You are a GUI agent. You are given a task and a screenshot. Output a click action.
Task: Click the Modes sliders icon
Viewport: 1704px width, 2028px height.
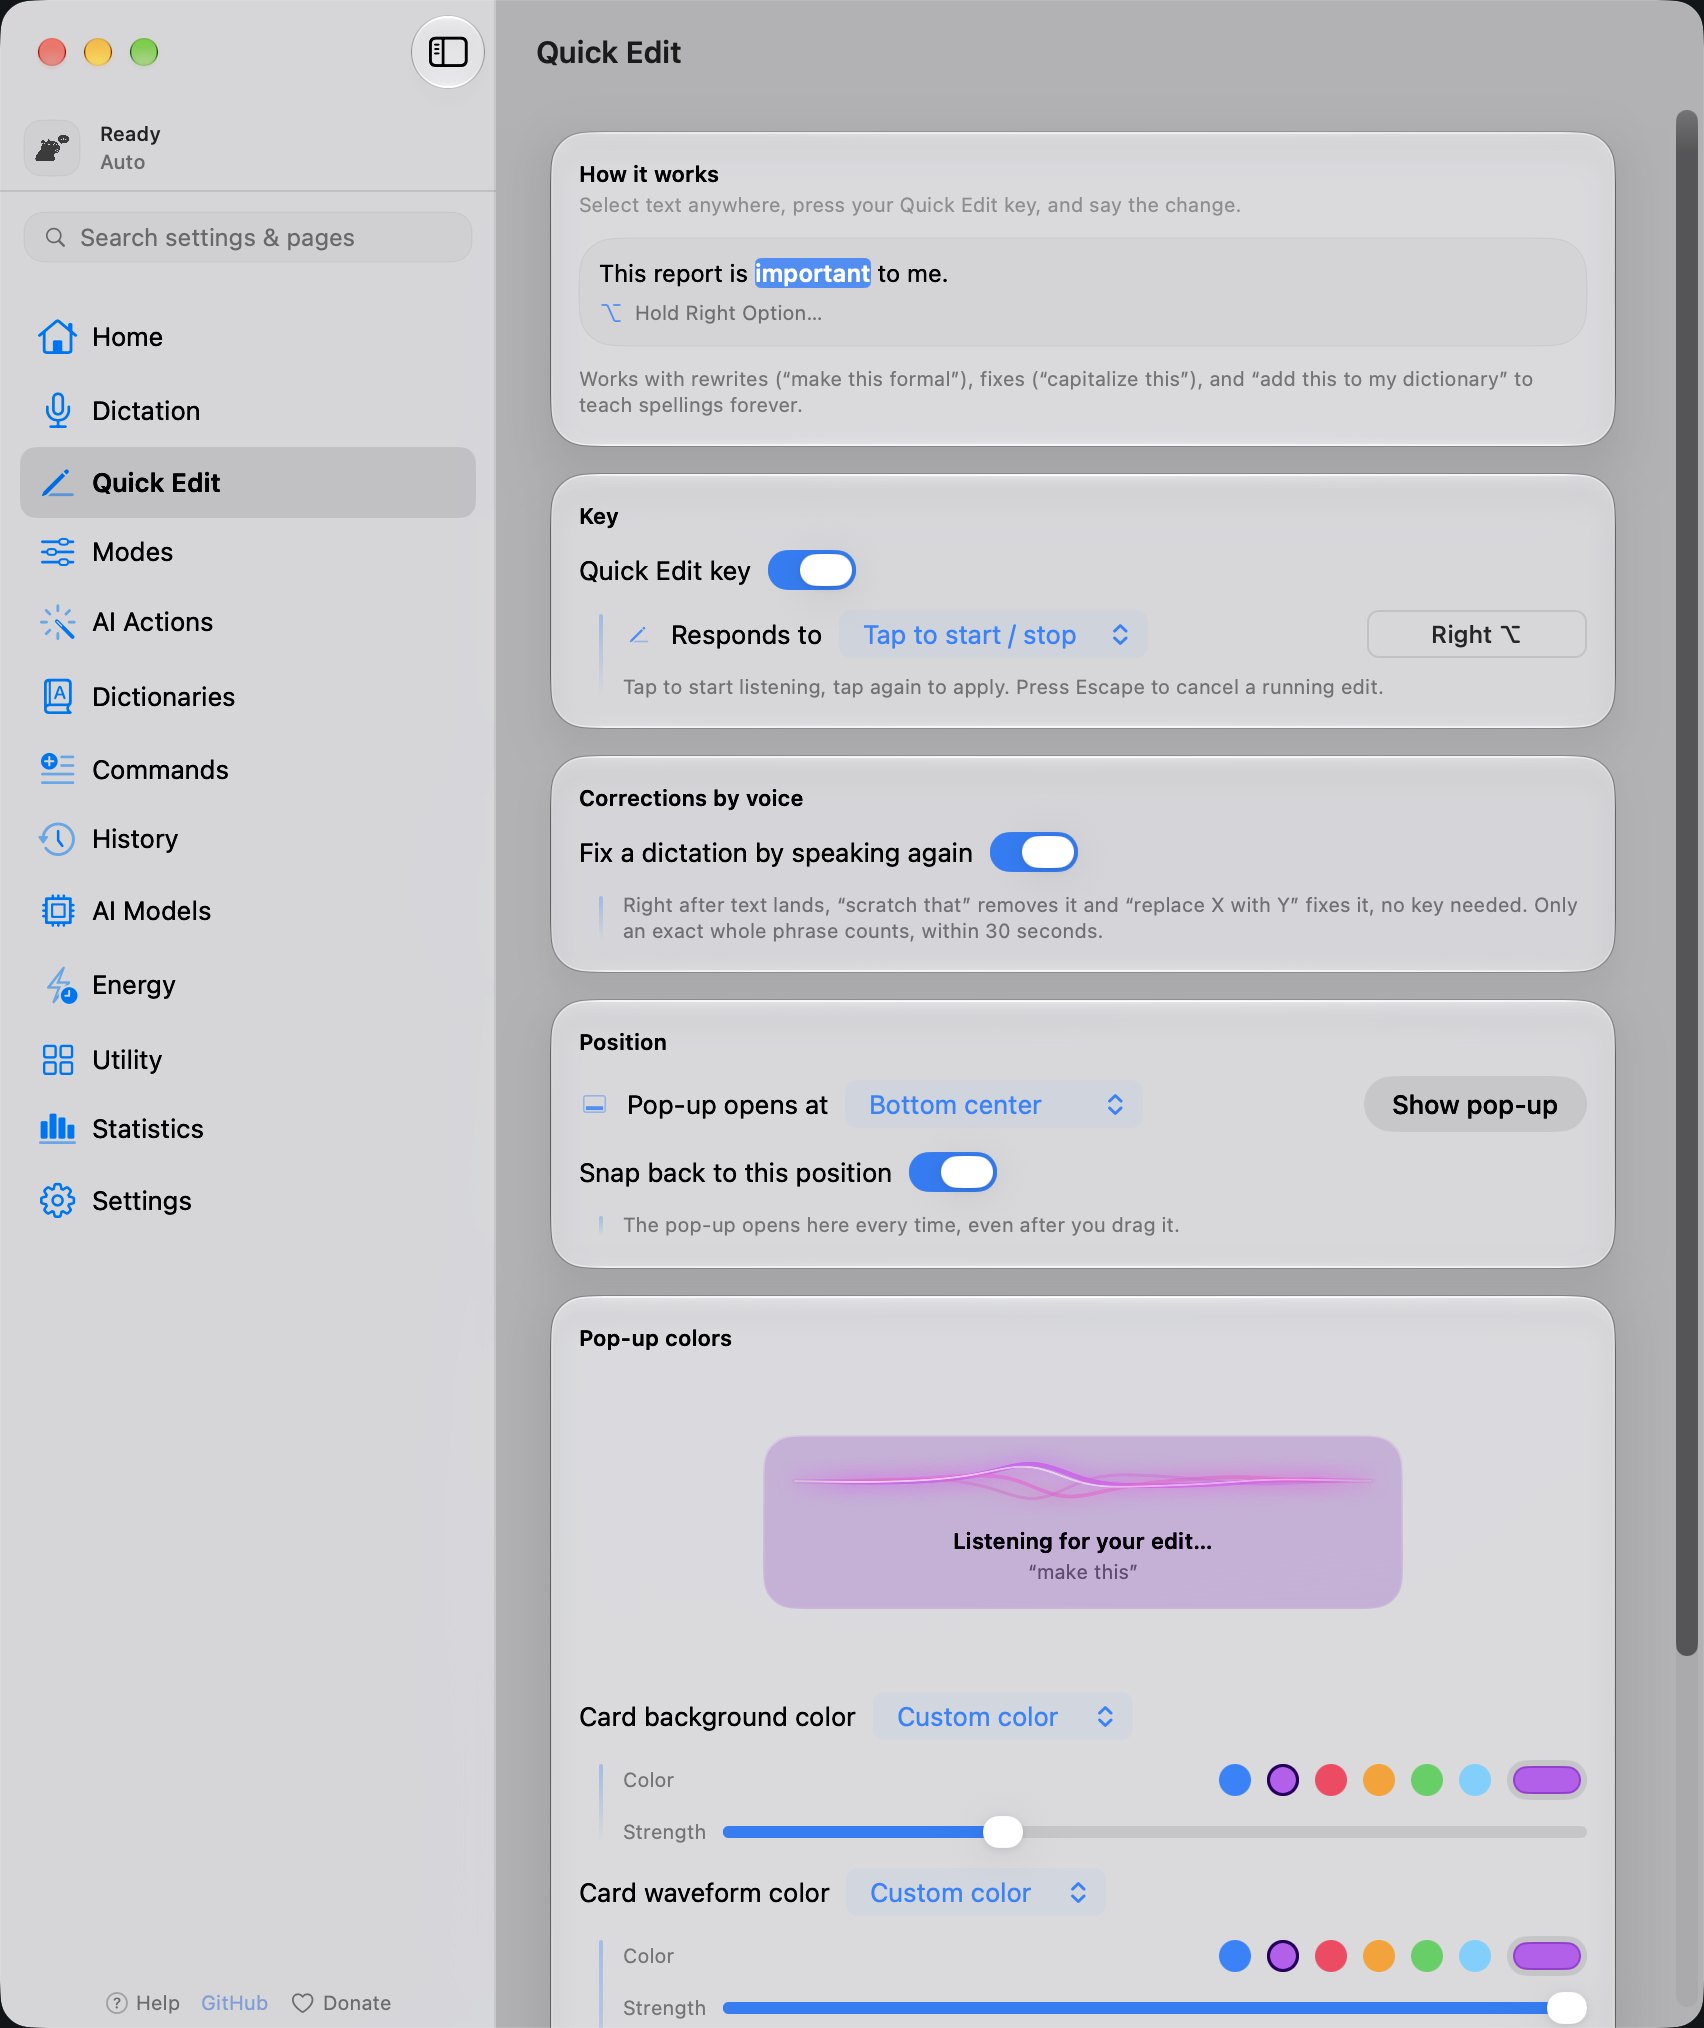pos(57,552)
